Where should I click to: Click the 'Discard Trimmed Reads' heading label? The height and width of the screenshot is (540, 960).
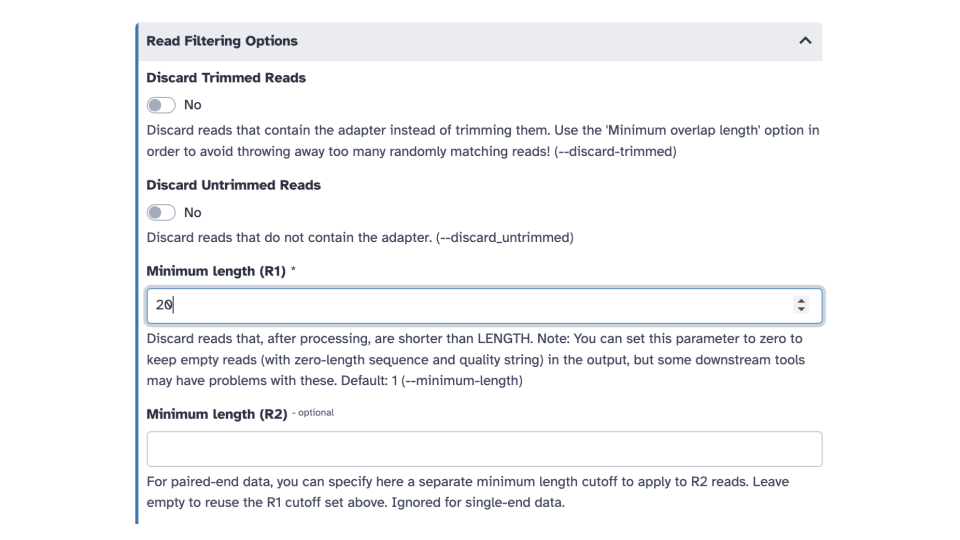226,78
